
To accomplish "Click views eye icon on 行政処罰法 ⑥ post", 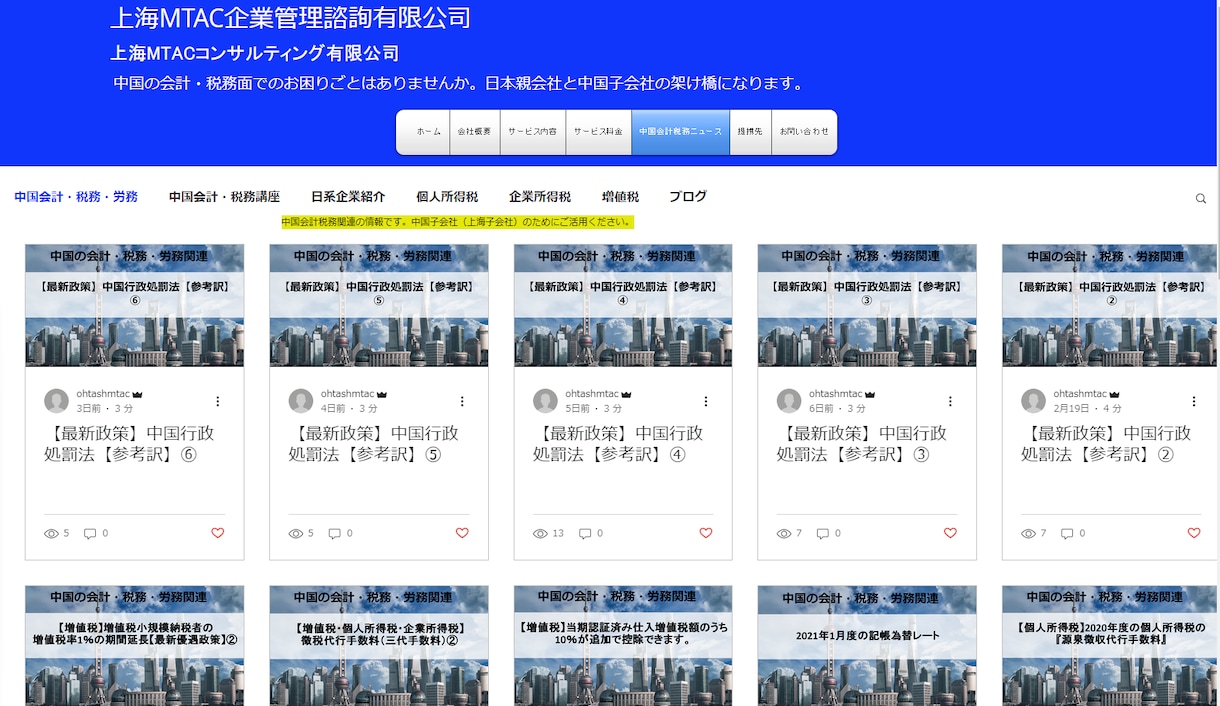I will point(52,534).
